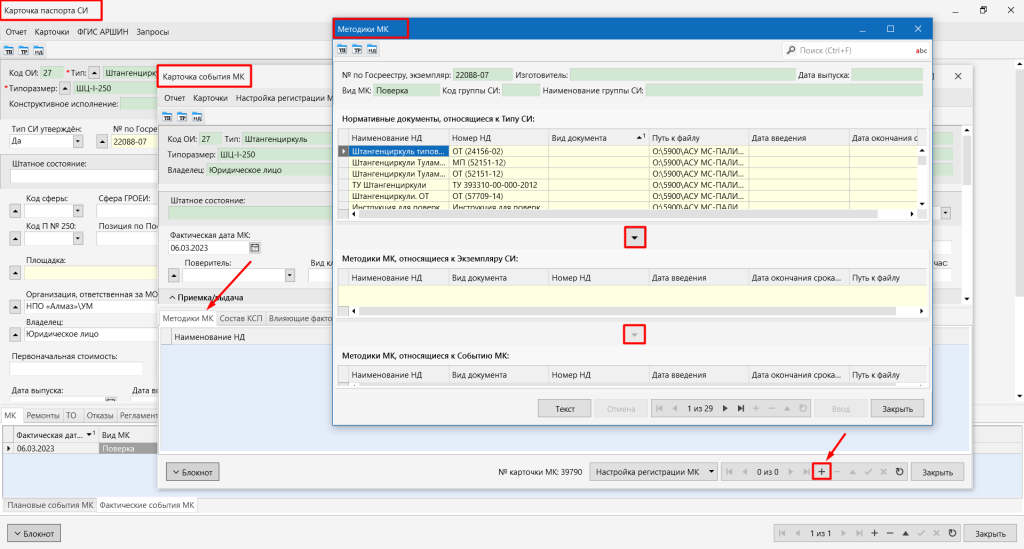This screenshot has height=549, width=1024.
Task: Click the minus delete icon in Карточка паспорта СИ bottom navigator
Action: (890, 533)
